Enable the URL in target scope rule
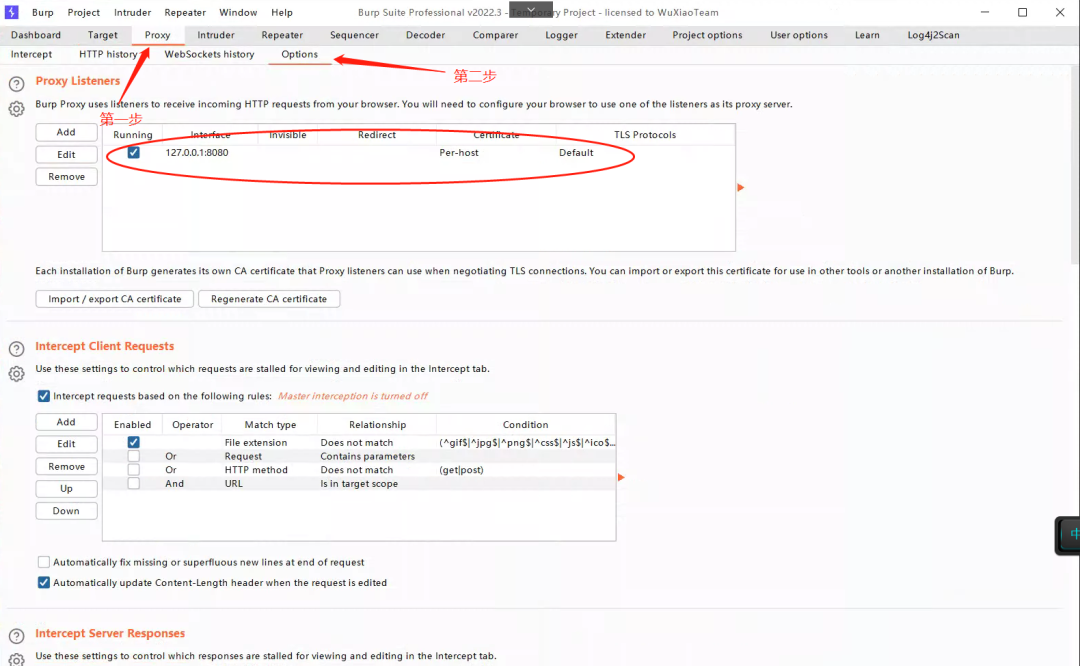This screenshot has height=666, width=1080. (134, 483)
